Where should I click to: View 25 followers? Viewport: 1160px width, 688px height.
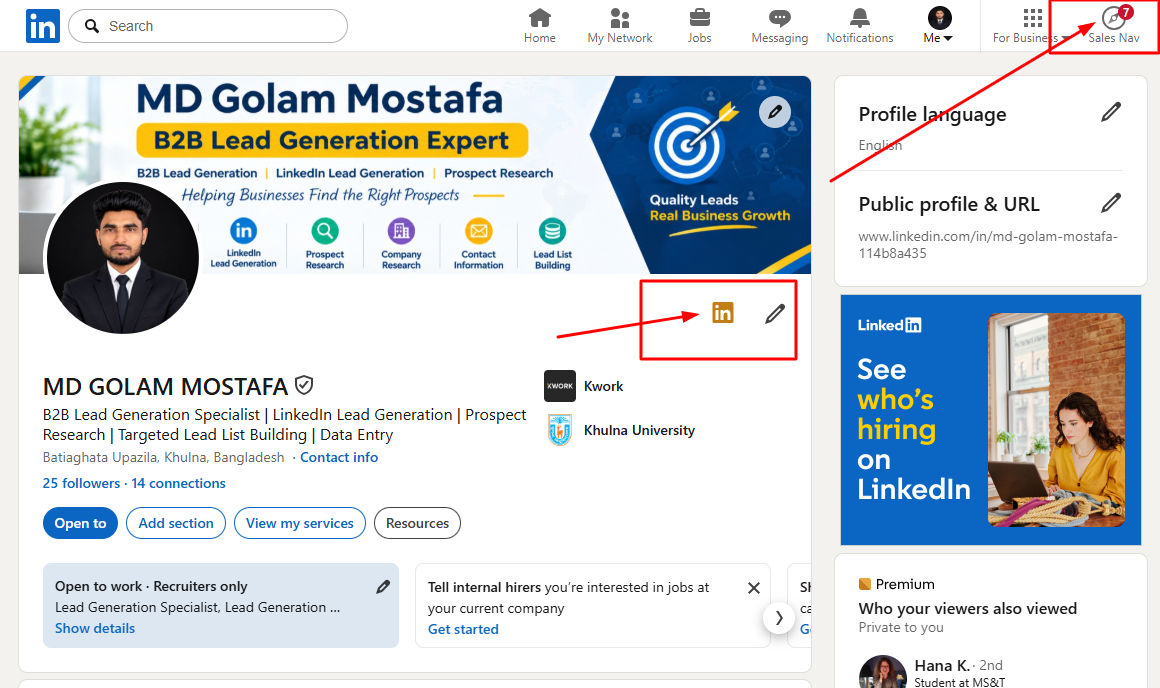point(81,483)
